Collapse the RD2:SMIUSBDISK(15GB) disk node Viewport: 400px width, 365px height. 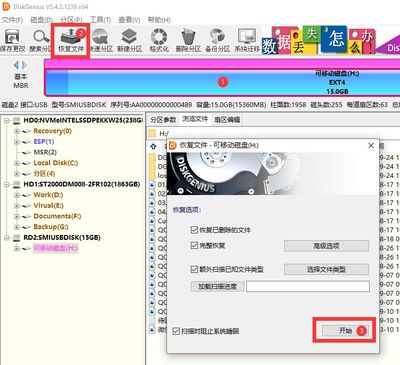point(6,238)
